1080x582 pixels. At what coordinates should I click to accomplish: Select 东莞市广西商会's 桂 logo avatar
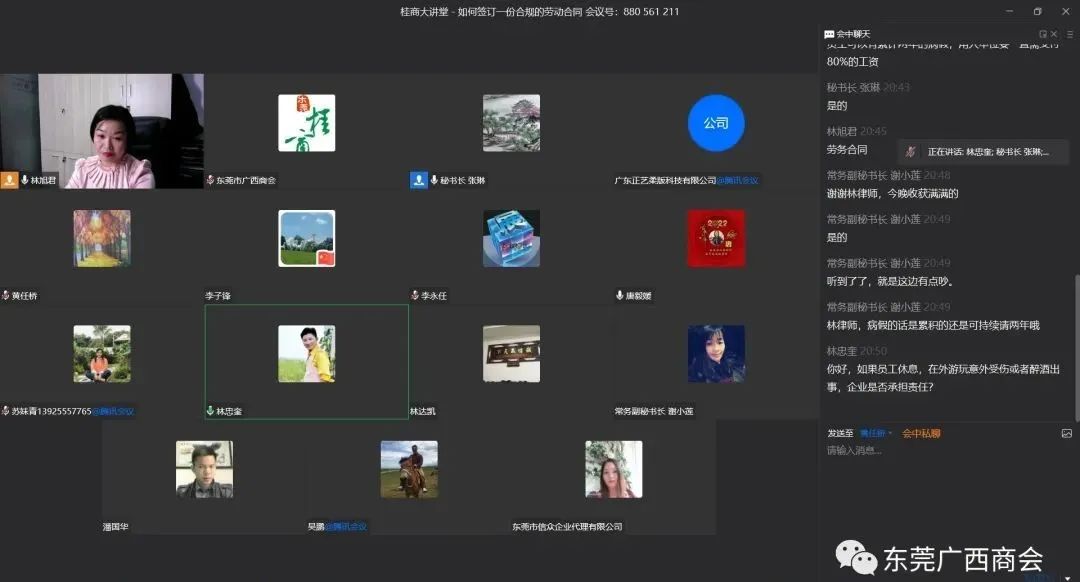click(307, 123)
